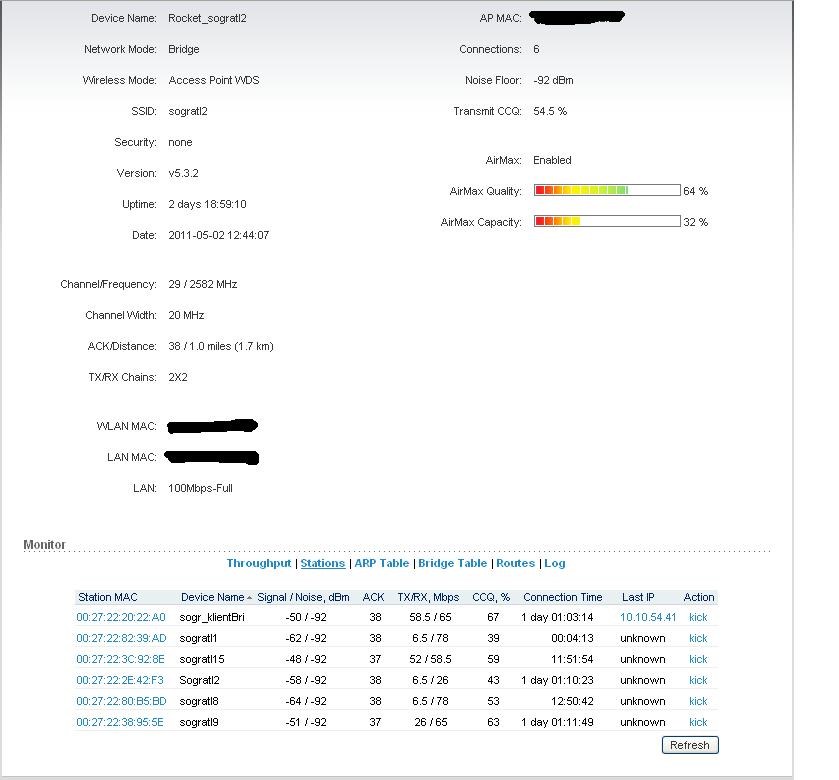The width and height of the screenshot is (839, 780).
Task: Sort table by Station MAC header
Action: [108, 597]
